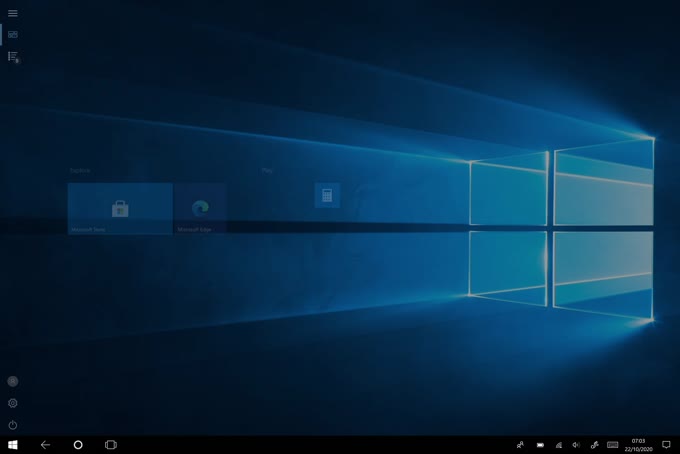680x454 pixels.
Task: Open the Action Center notifications
Action: click(x=666, y=444)
